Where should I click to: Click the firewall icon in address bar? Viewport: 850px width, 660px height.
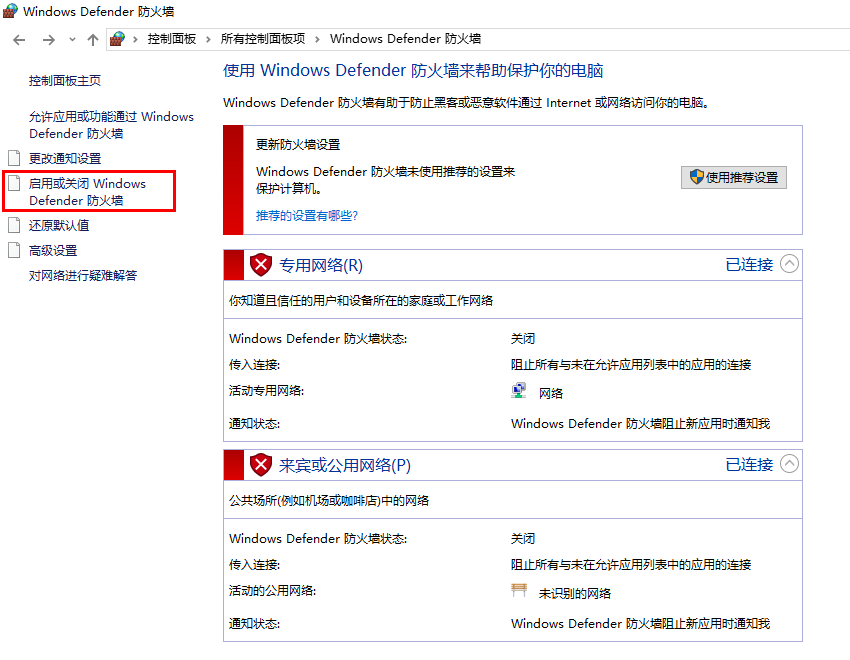pyautogui.click(x=117, y=39)
